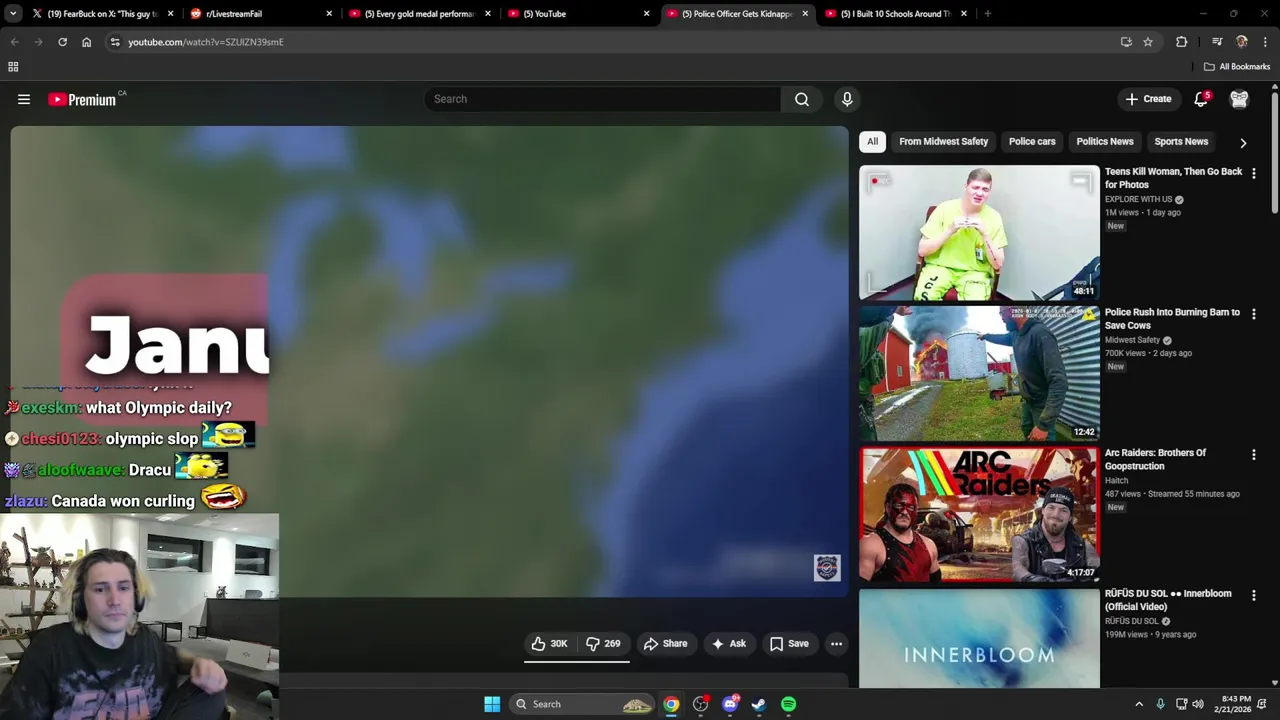The image size is (1280, 720).
Task: Open Police Rush Into Burning Barn thumbnail
Action: tap(979, 374)
